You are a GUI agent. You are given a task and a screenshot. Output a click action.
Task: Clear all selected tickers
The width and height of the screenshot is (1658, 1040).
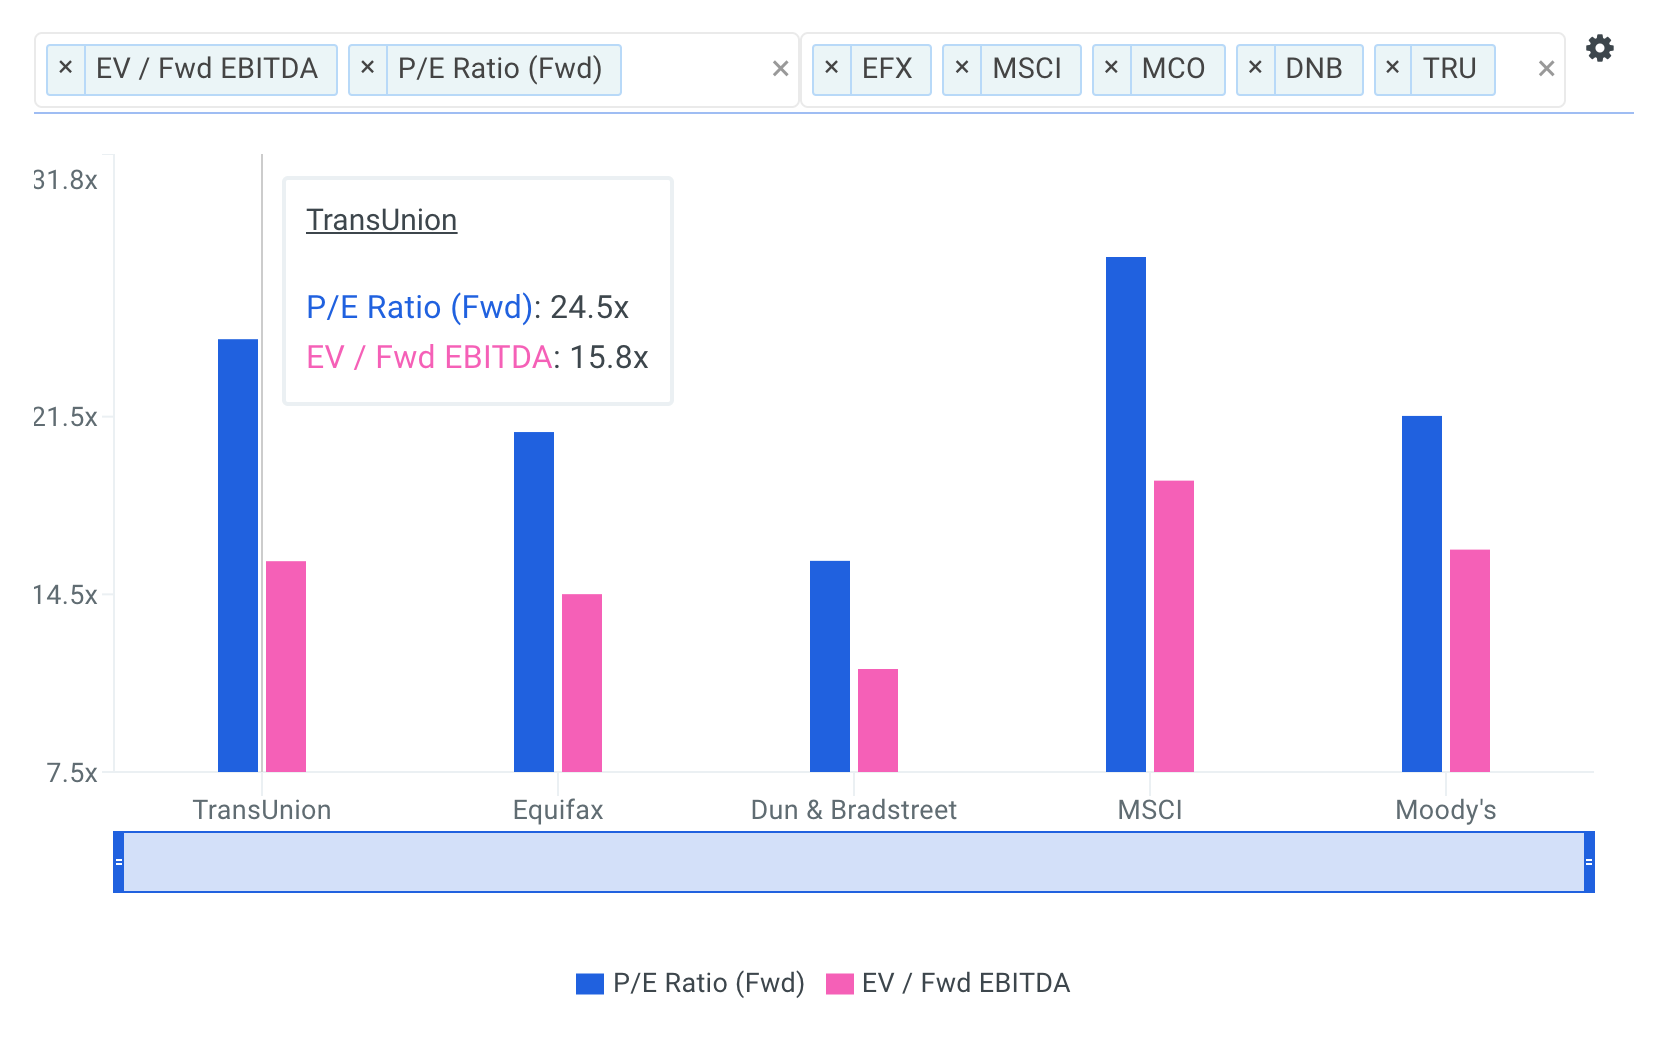(x=1546, y=69)
